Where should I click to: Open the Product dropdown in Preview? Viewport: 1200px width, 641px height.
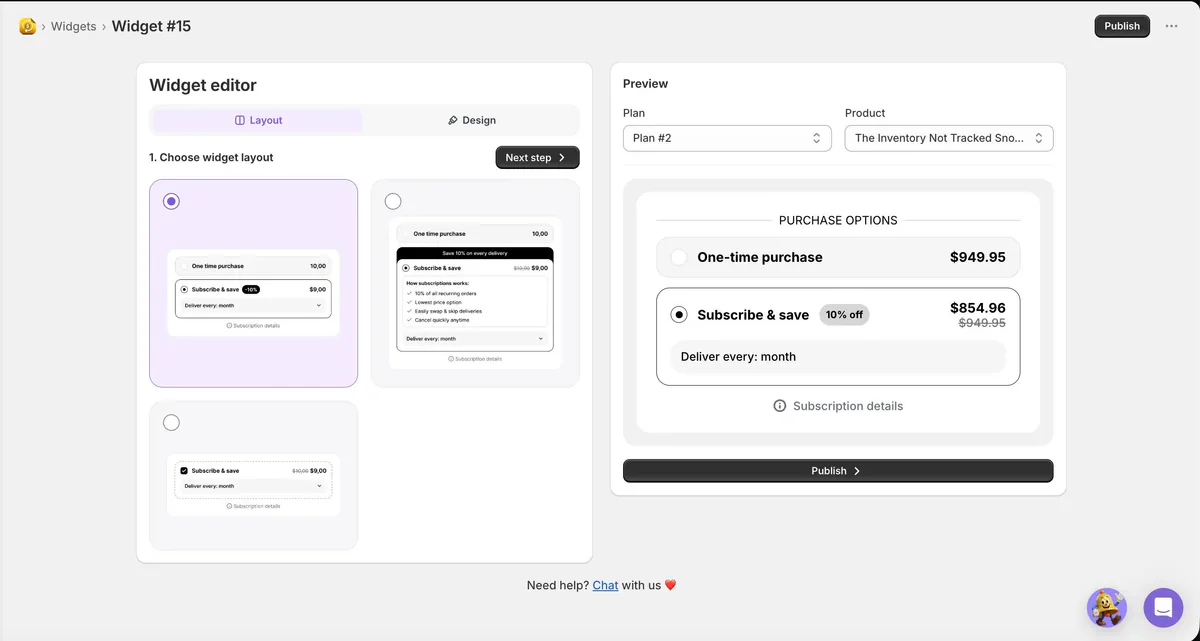tap(949, 138)
